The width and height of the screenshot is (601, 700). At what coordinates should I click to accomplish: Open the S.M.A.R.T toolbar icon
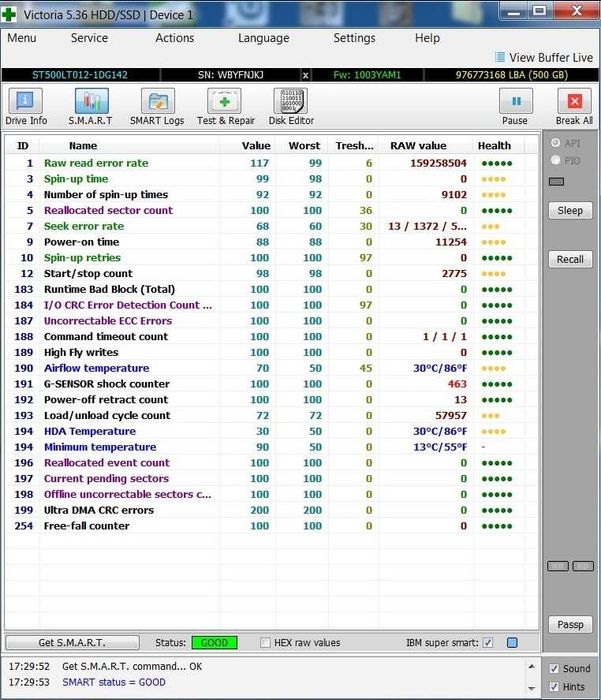coord(91,101)
